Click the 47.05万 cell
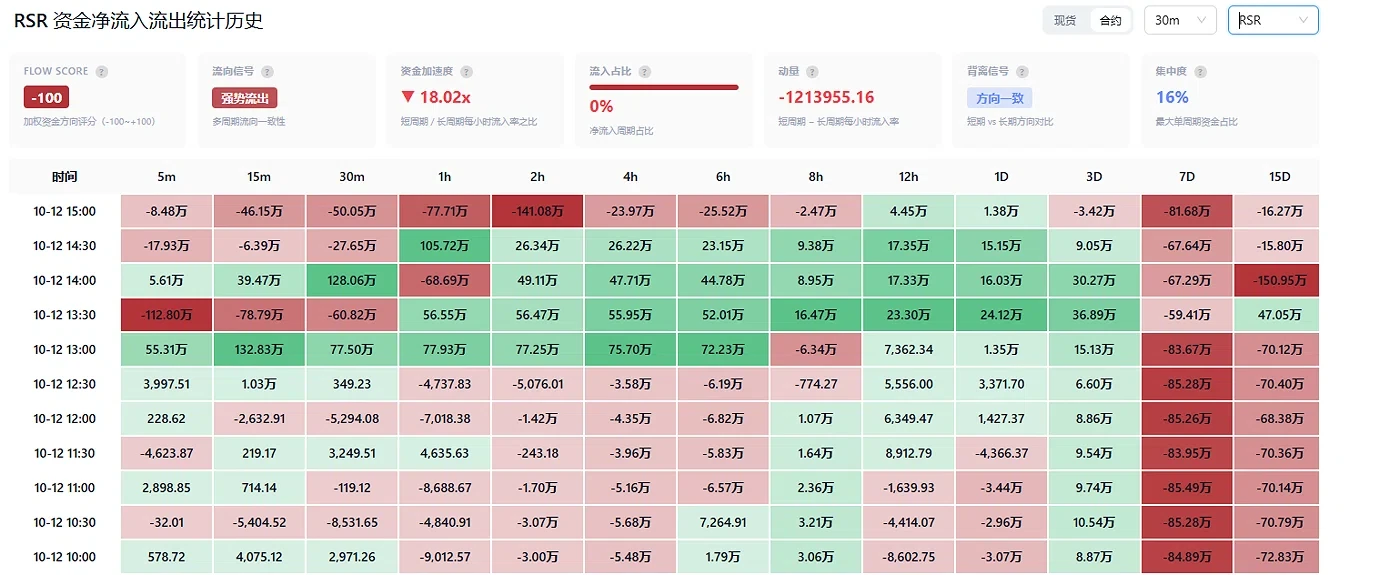This screenshot has height=575, width=1389. 1279,315
